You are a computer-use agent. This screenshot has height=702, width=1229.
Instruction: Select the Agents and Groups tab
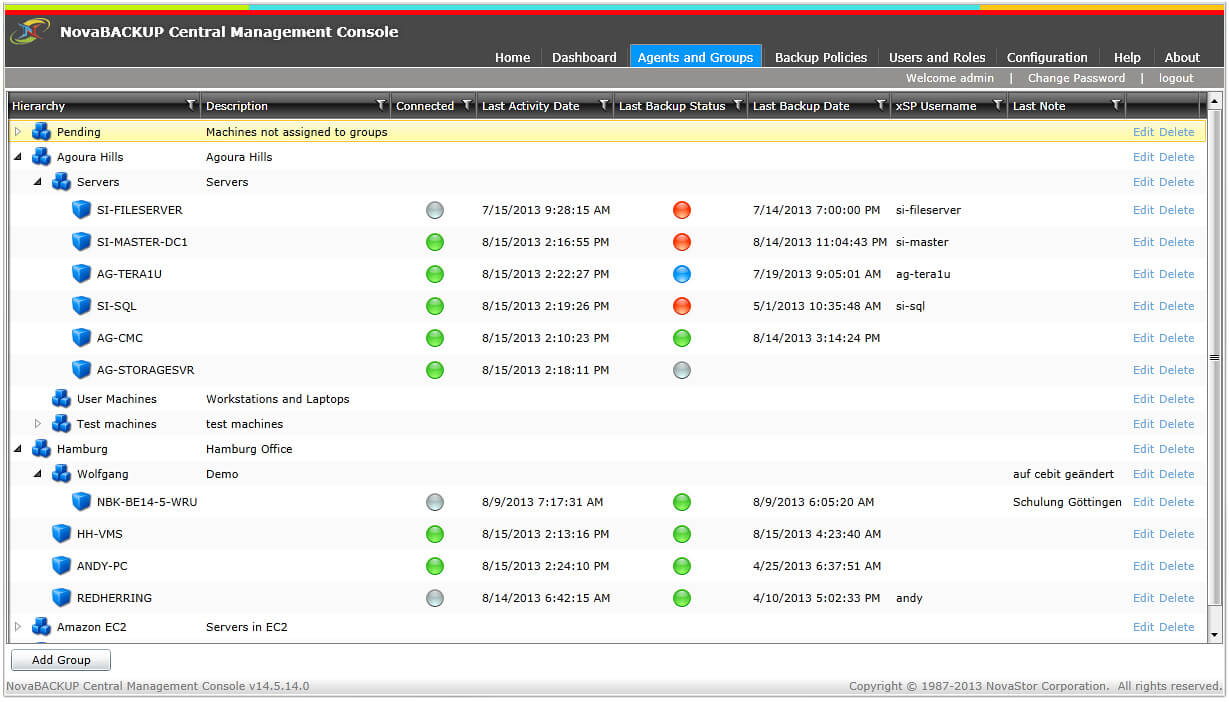point(695,57)
